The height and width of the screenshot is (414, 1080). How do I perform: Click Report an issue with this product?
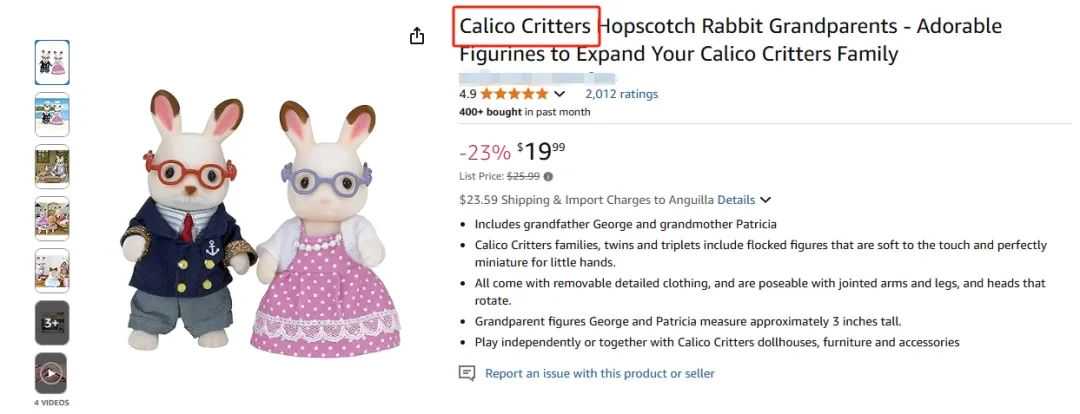(599, 373)
